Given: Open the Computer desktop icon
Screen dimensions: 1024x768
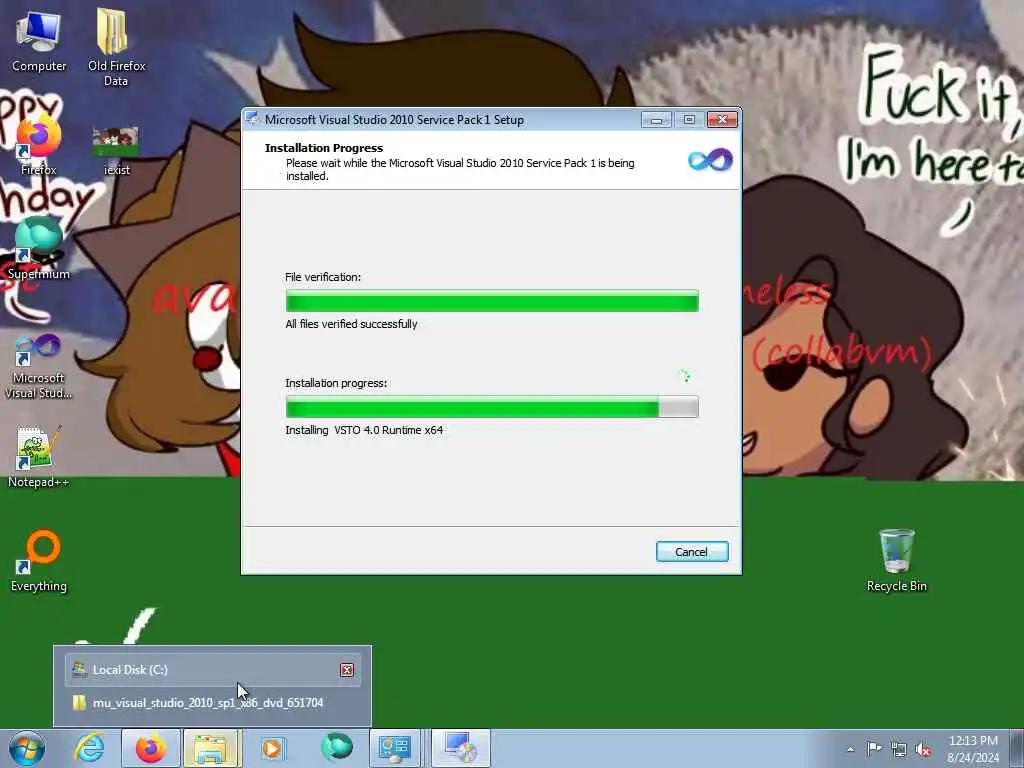Looking at the screenshot, I should [39, 40].
